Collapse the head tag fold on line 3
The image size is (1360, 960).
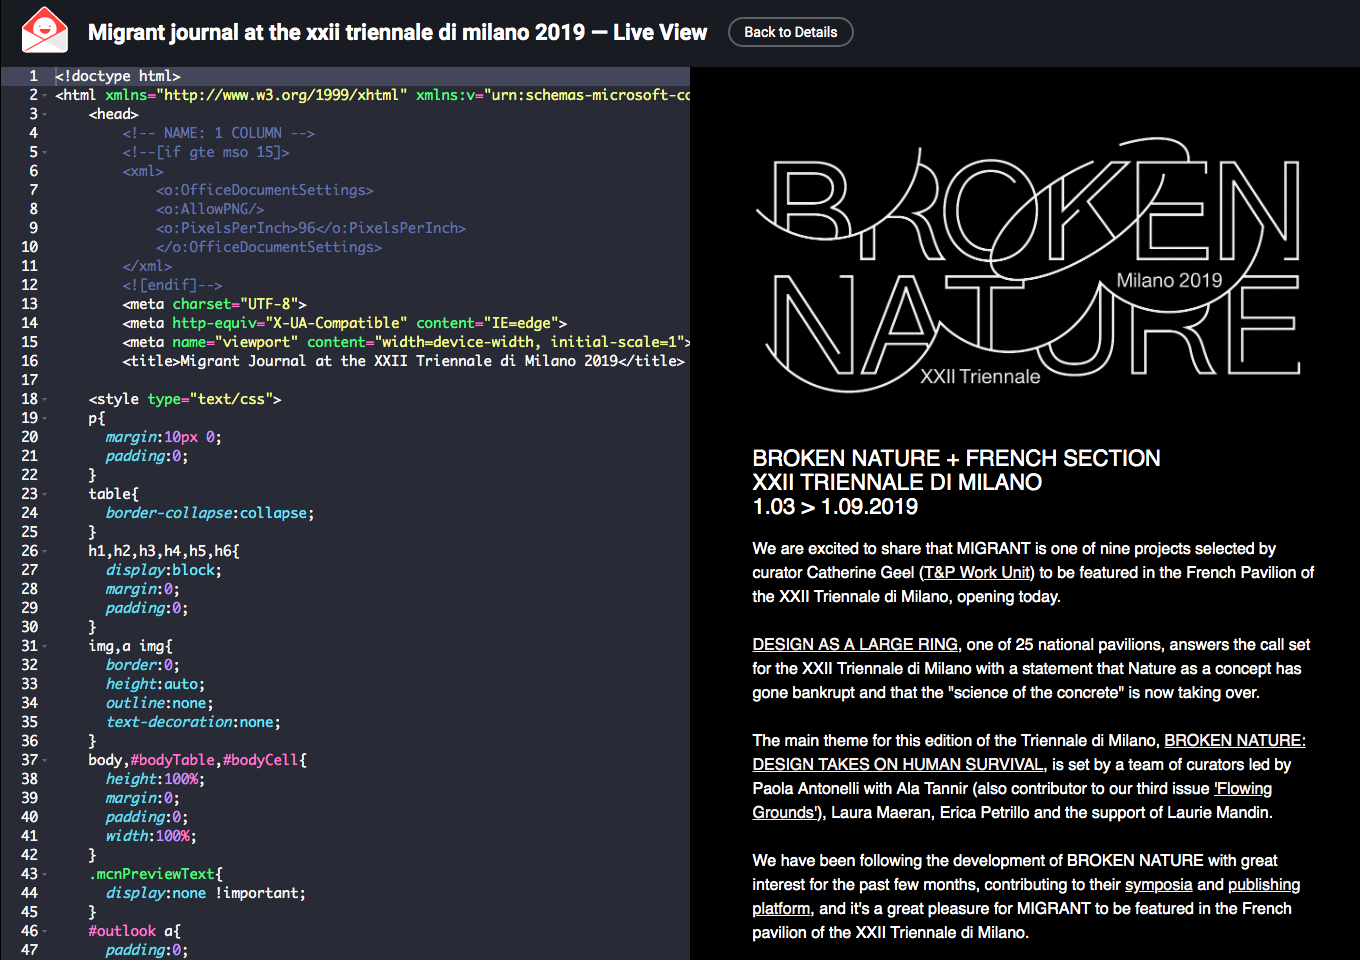[x=45, y=114]
